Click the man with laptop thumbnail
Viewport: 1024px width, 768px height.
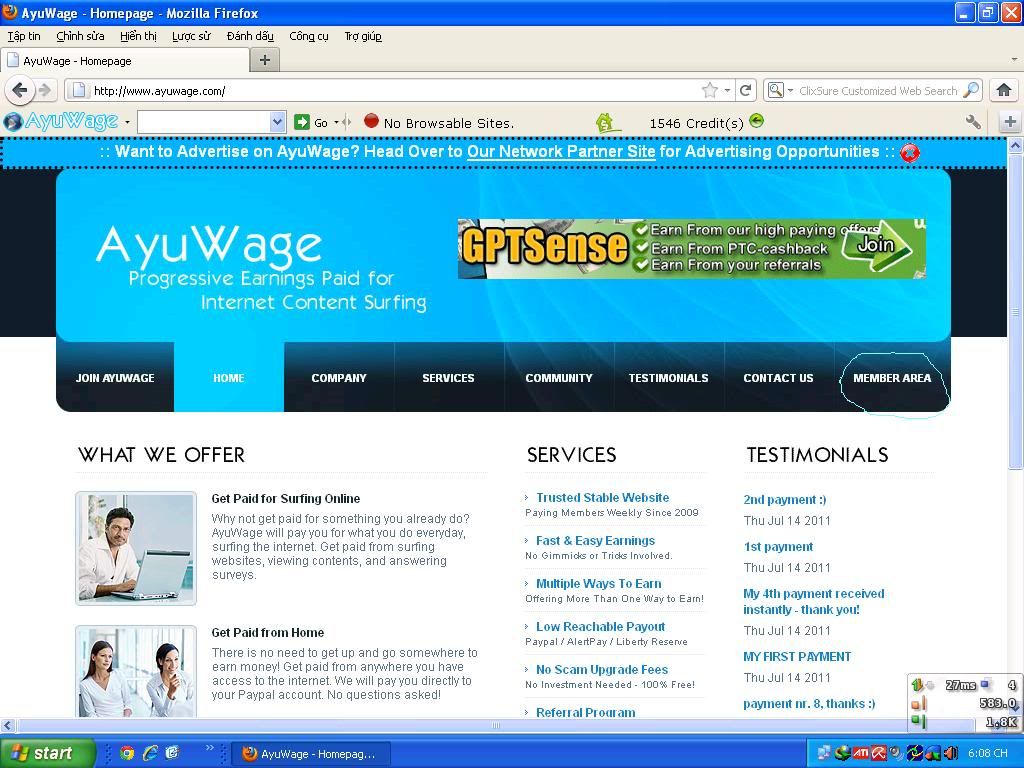pyautogui.click(x=136, y=549)
